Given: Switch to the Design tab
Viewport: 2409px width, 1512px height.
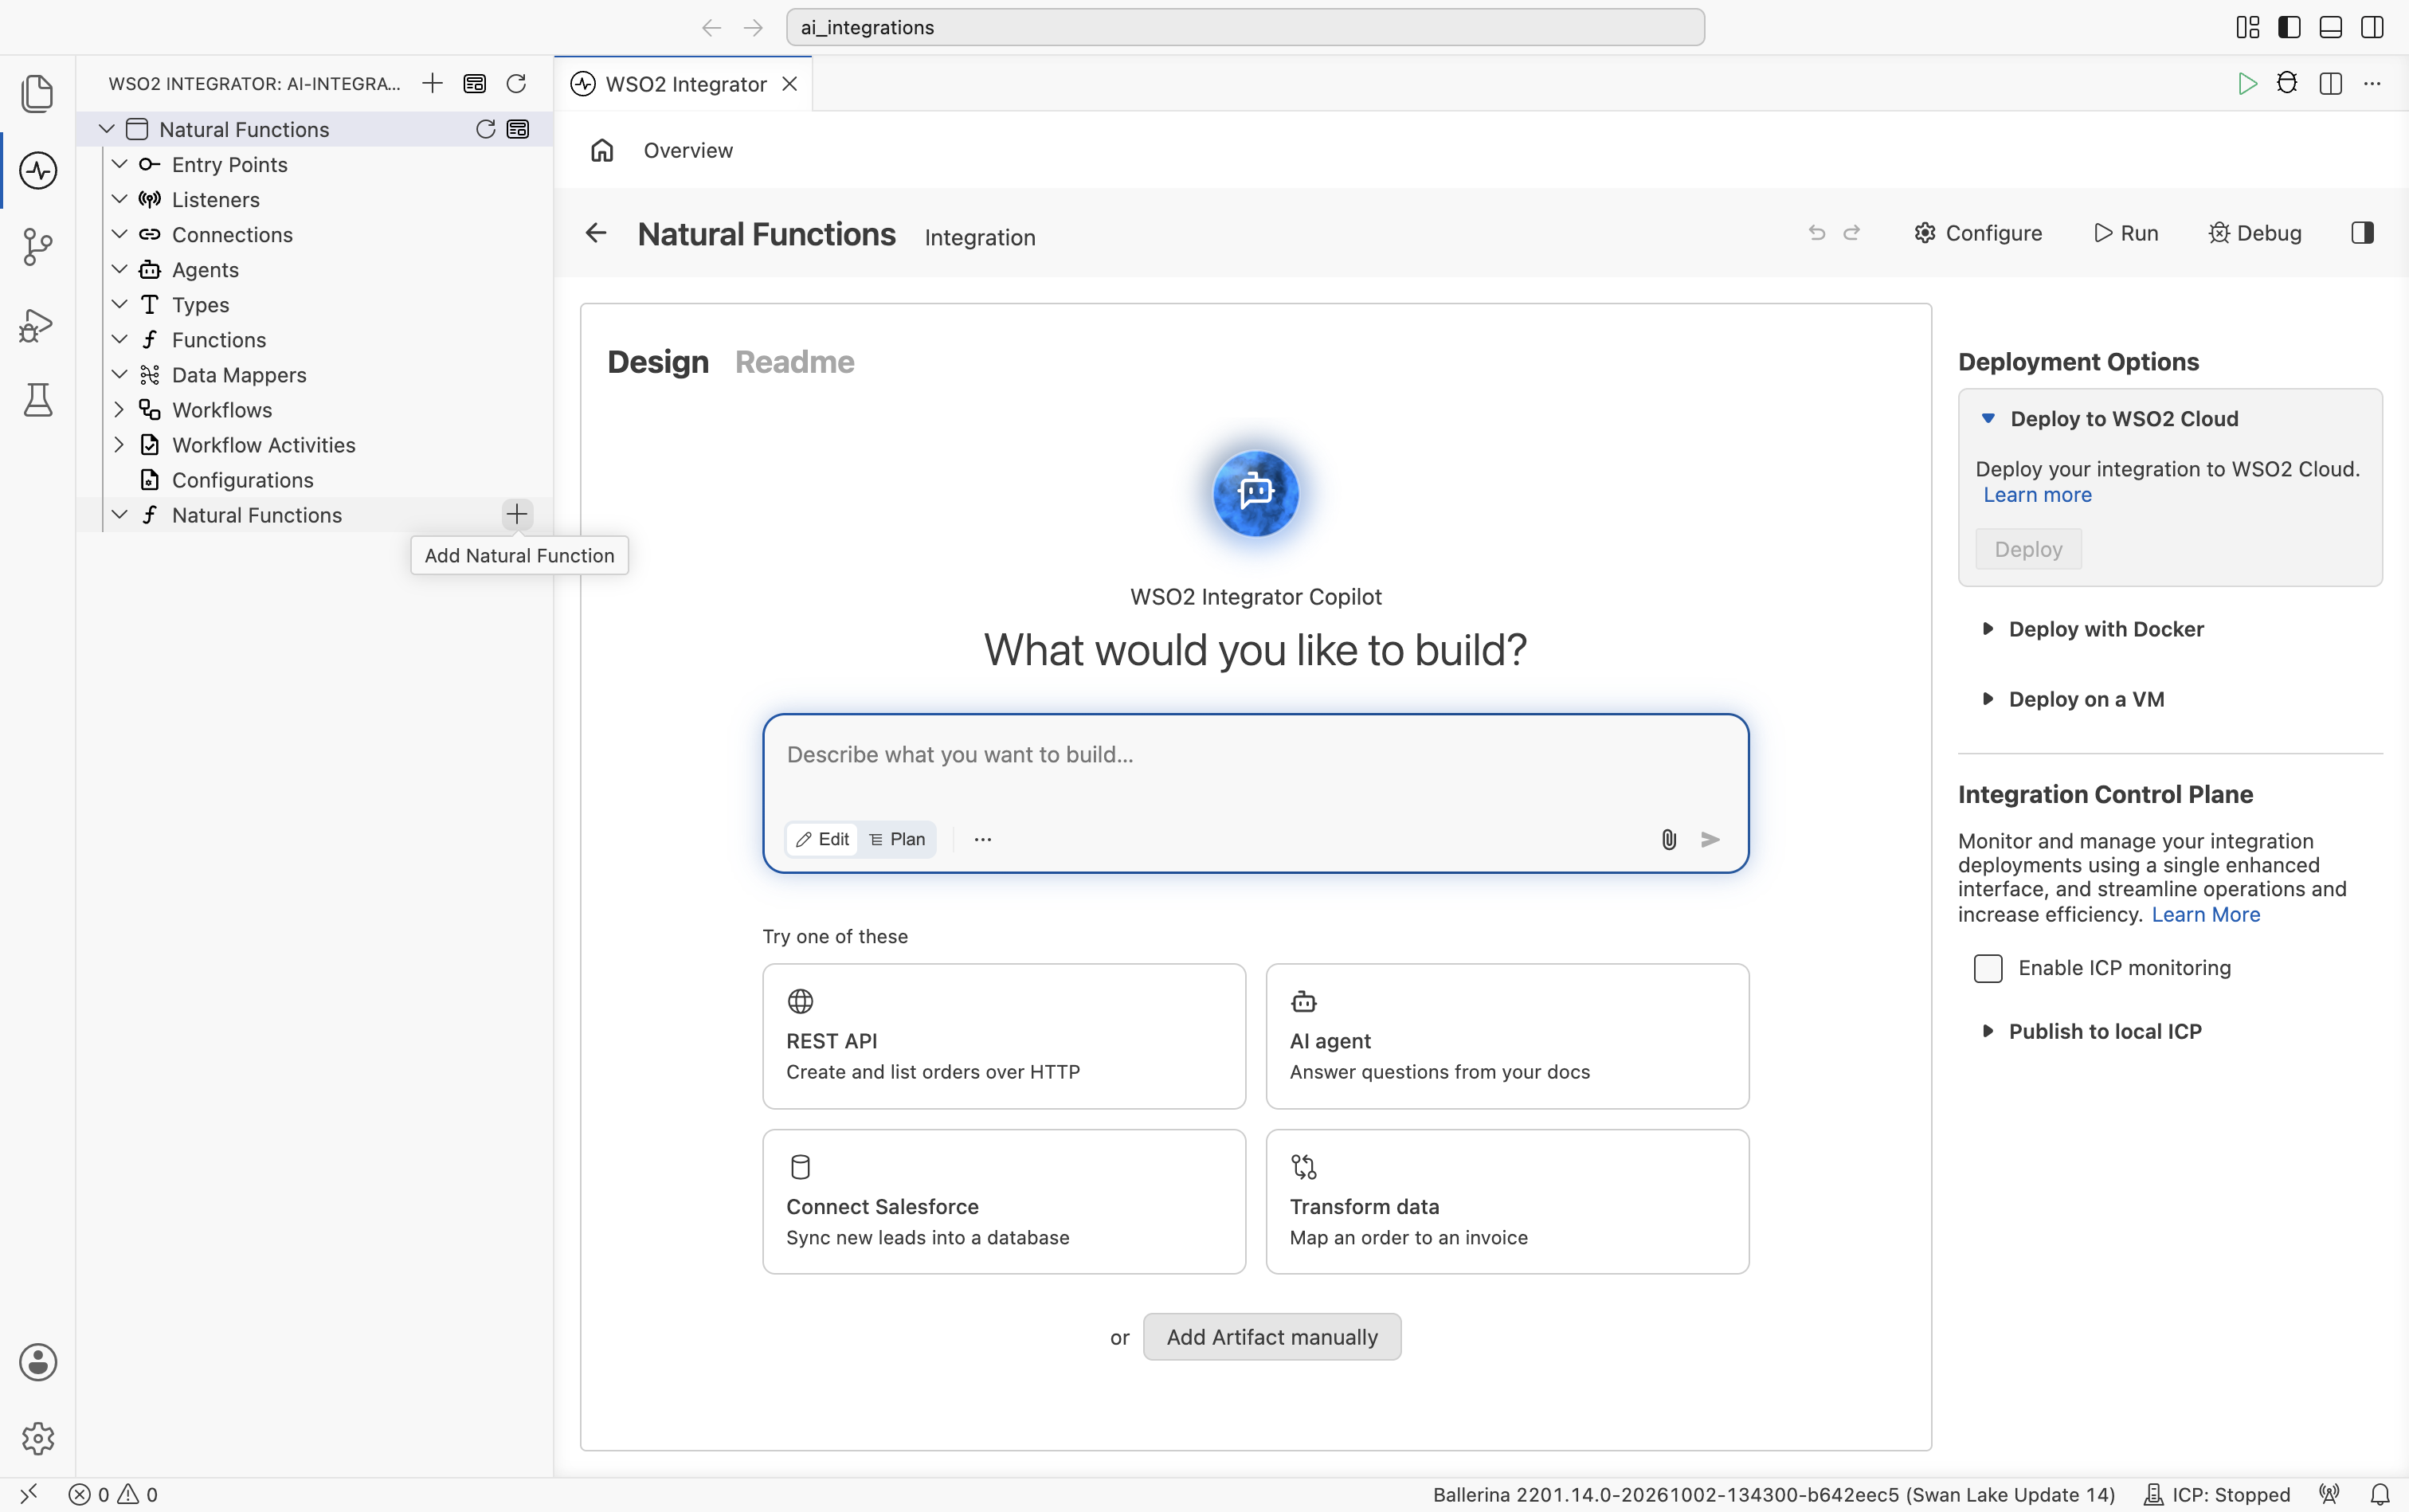Looking at the screenshot, I should (x=658, y=362).
